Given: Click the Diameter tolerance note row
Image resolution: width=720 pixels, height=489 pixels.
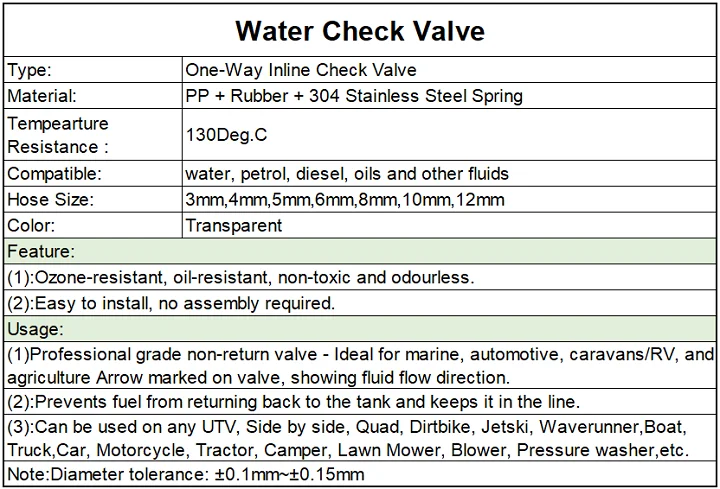Looking at the screenshot, I should 360,474.
